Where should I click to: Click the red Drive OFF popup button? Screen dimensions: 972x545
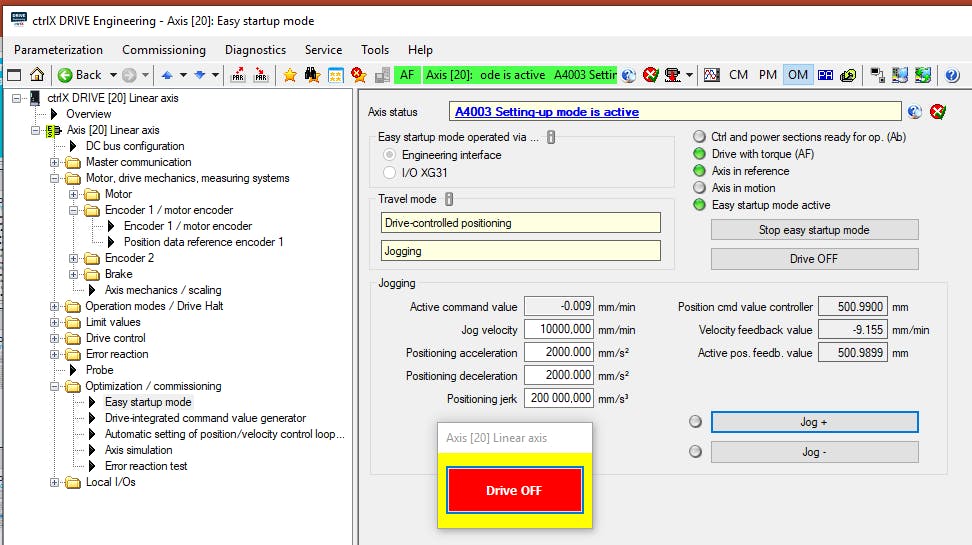(515, 490)
